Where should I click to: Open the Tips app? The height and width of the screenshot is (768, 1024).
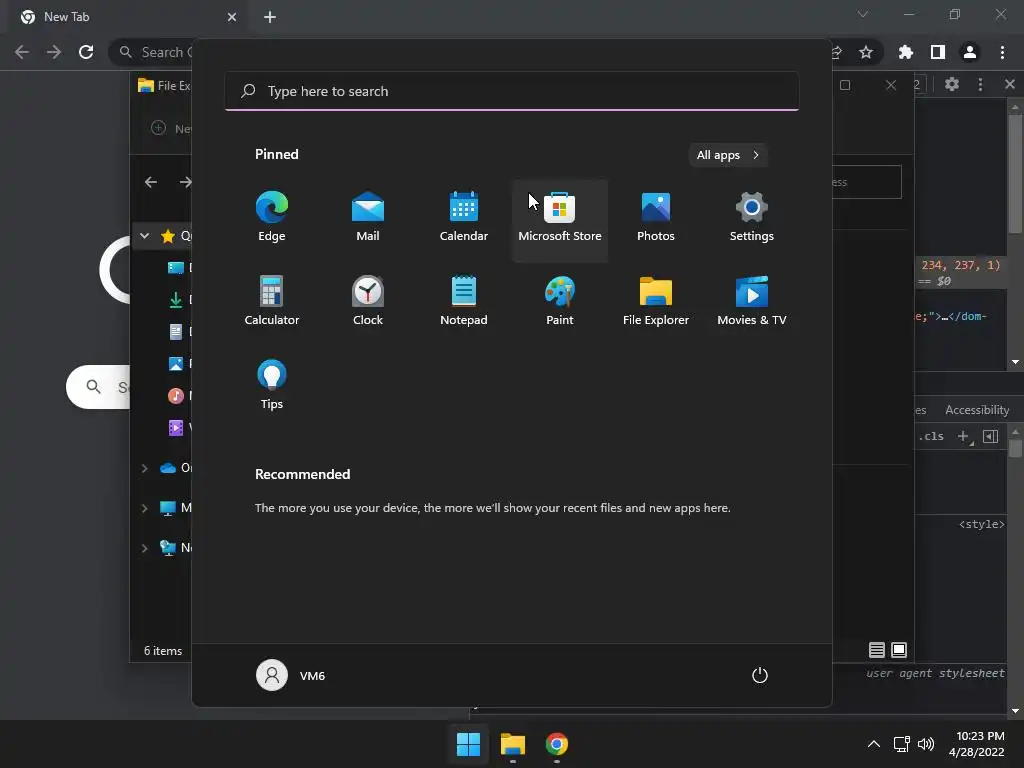(272, 387)
